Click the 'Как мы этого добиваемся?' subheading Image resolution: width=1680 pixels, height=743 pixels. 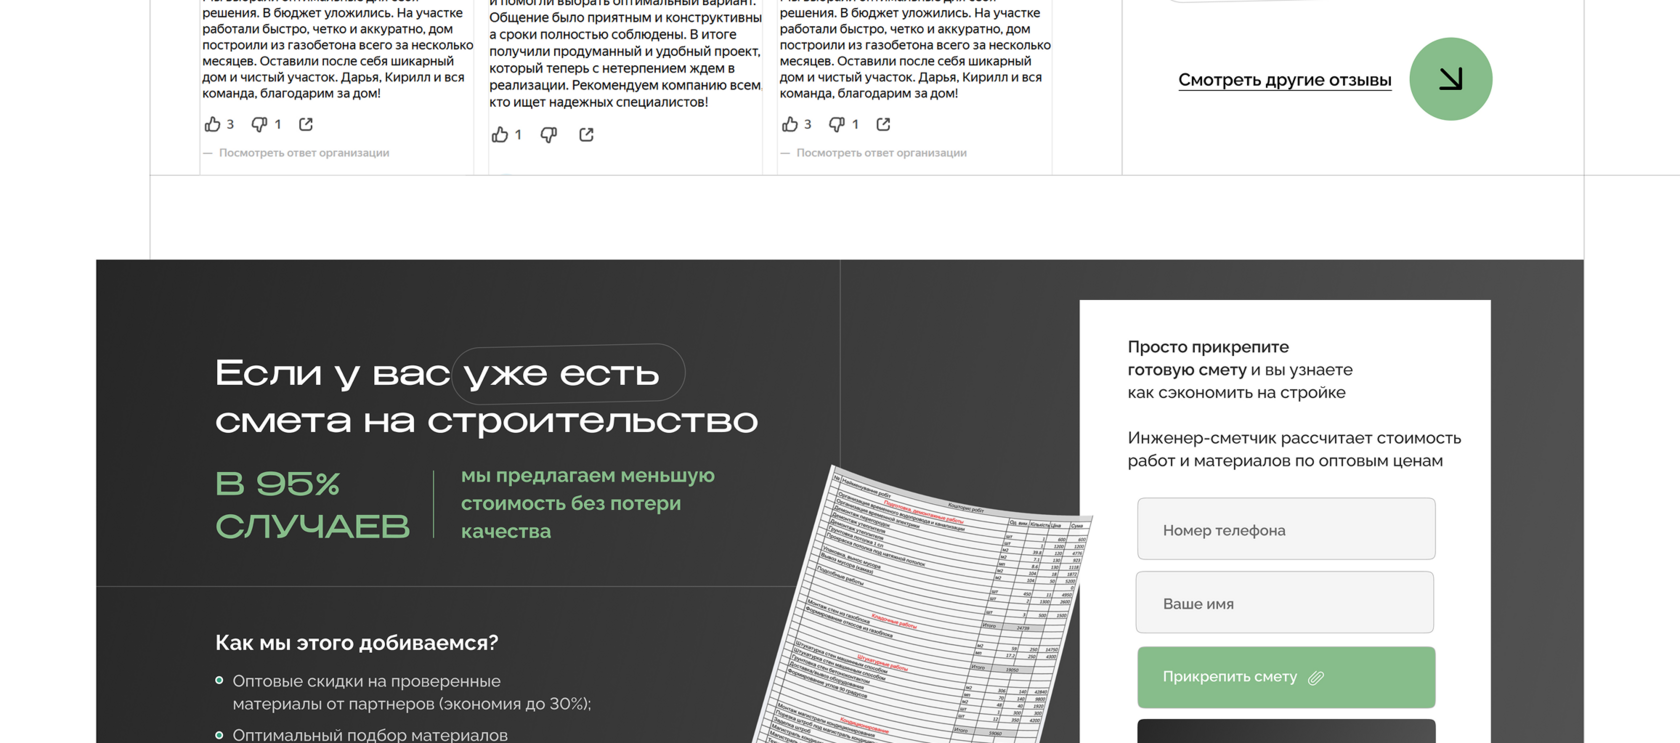click(356, 643)
